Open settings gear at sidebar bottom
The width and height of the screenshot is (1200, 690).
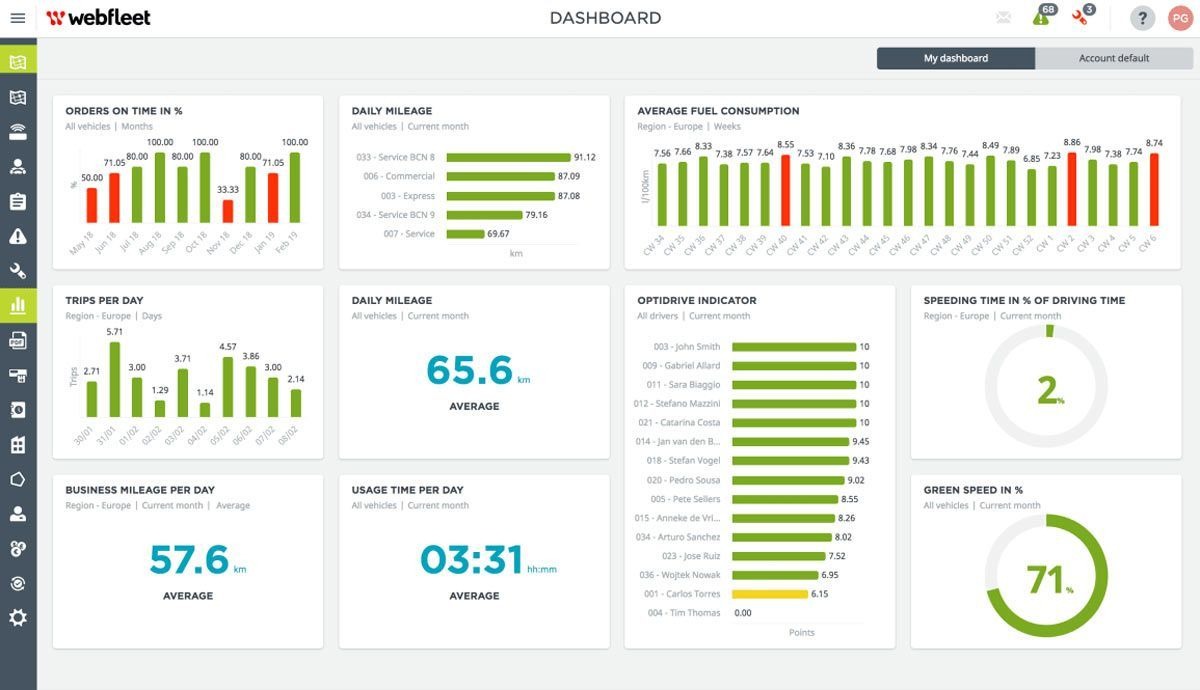point(18,618)
